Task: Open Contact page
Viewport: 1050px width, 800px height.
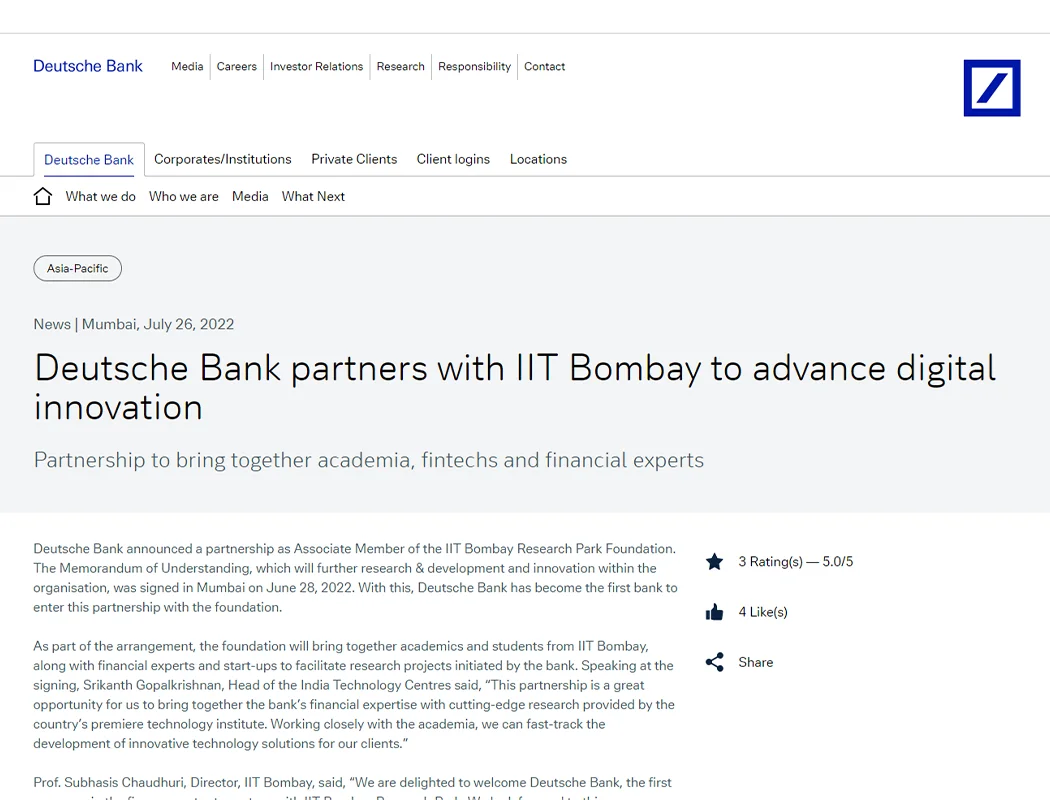Action: [544, 66]
